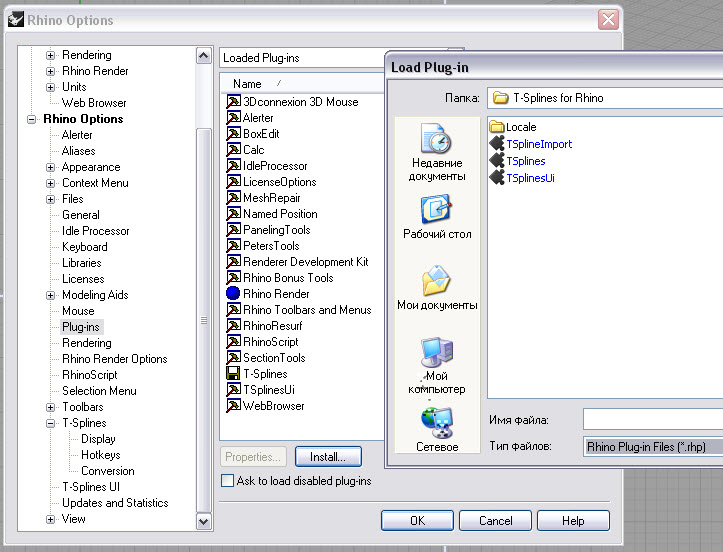Expand the Rhino Render tree node
The image size is (723, 552).
(50, 71)
